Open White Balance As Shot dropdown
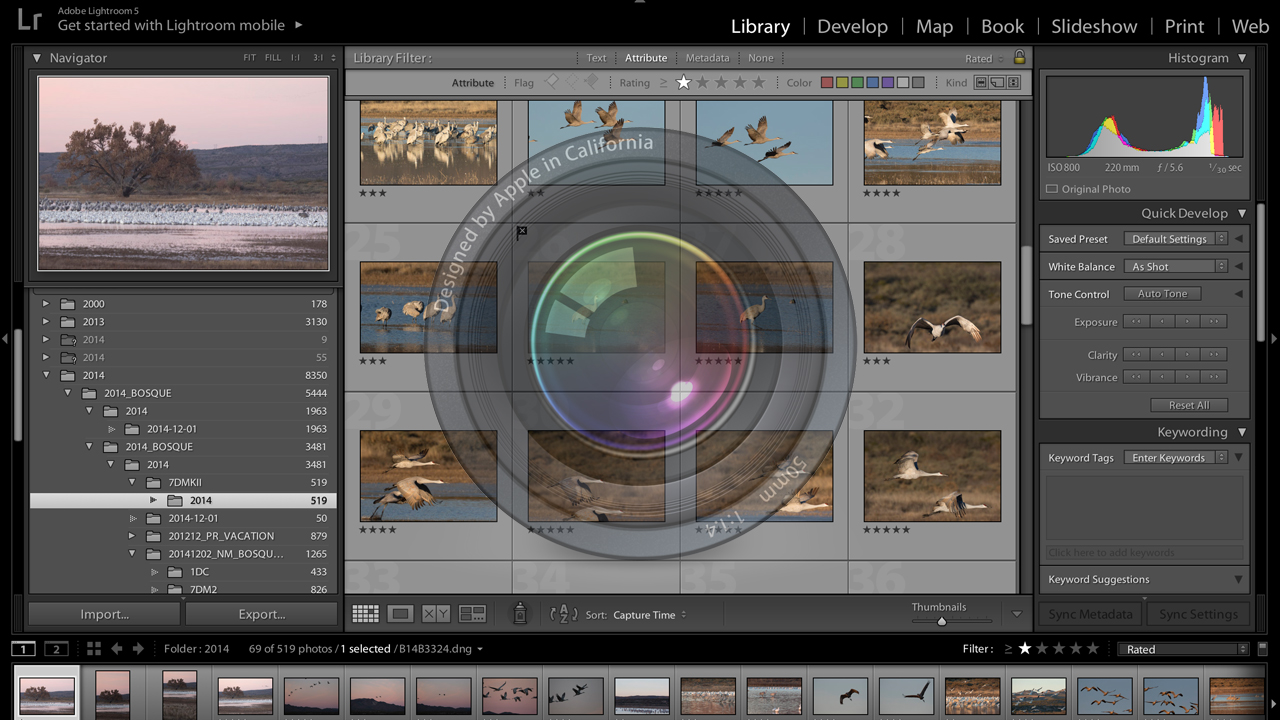The image size is (1280, 720). 1175,267
